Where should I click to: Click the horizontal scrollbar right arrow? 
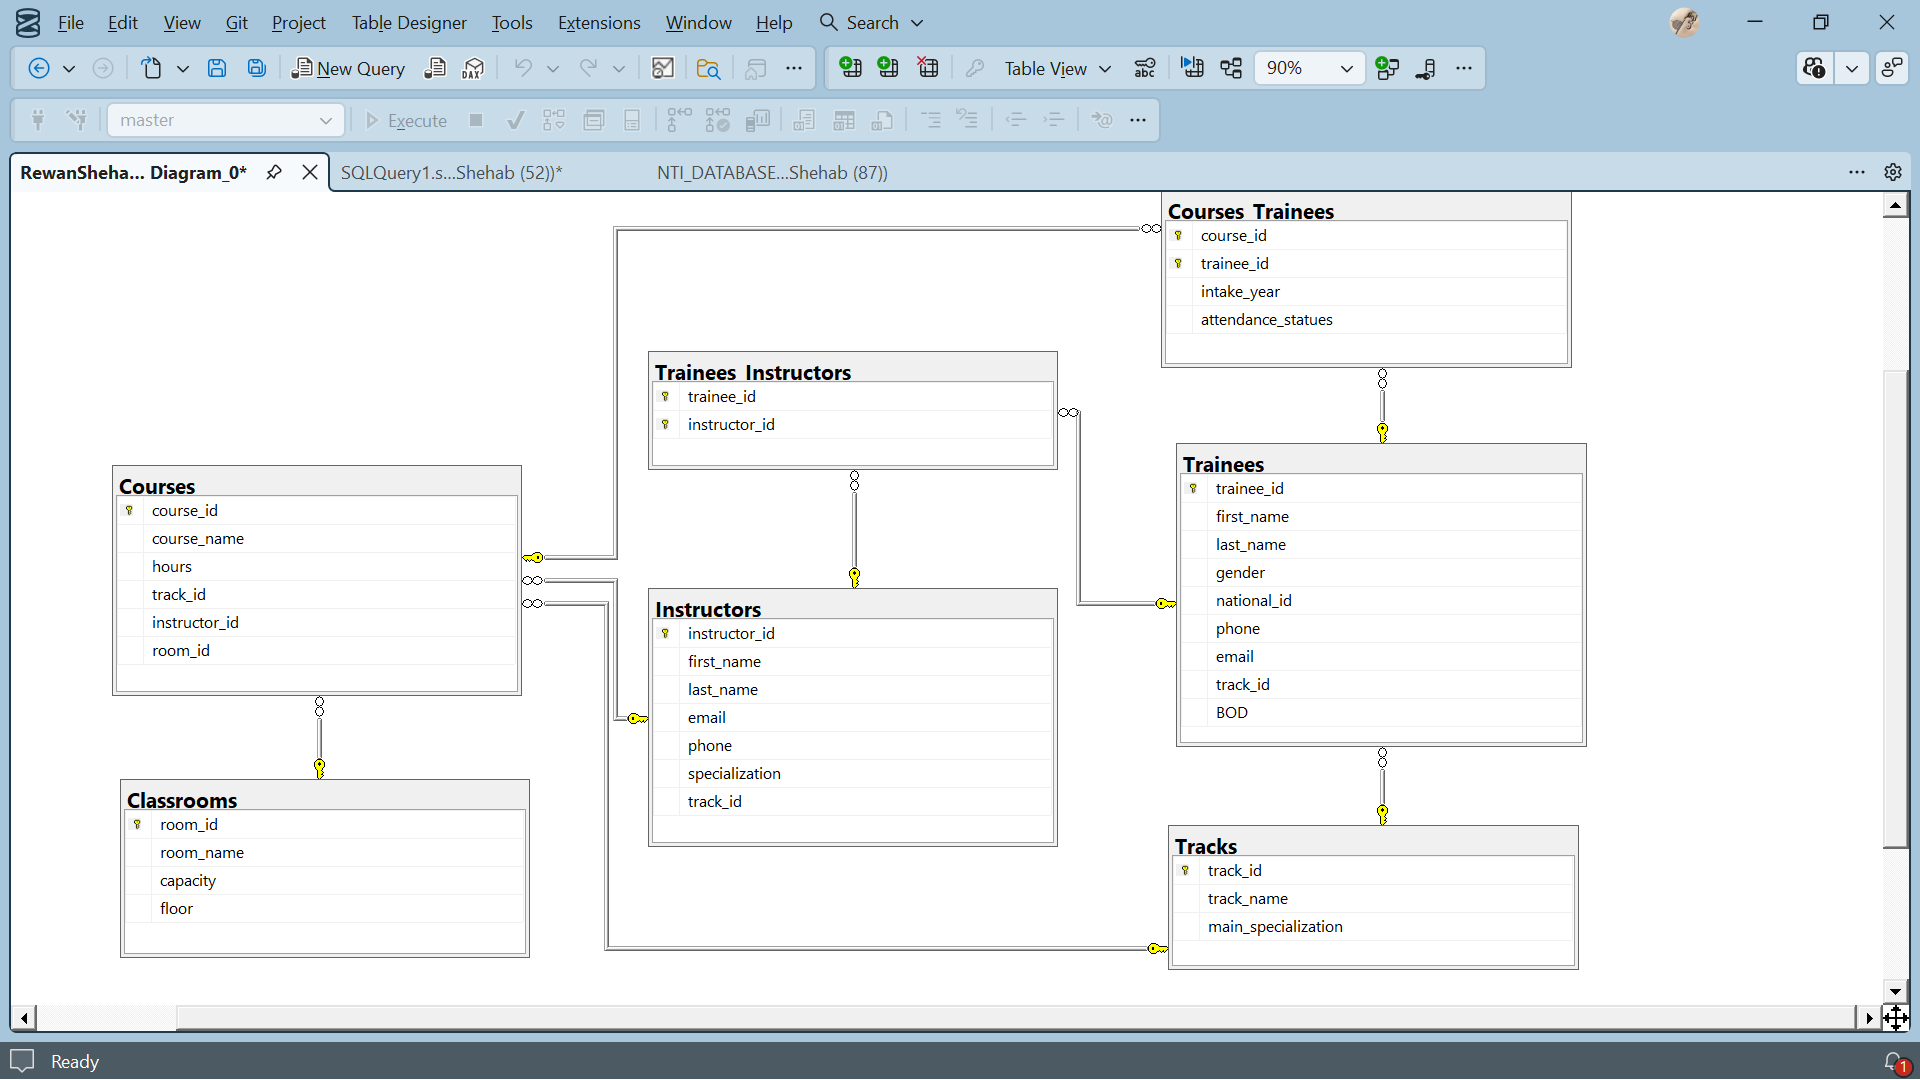(1869, 1018)
